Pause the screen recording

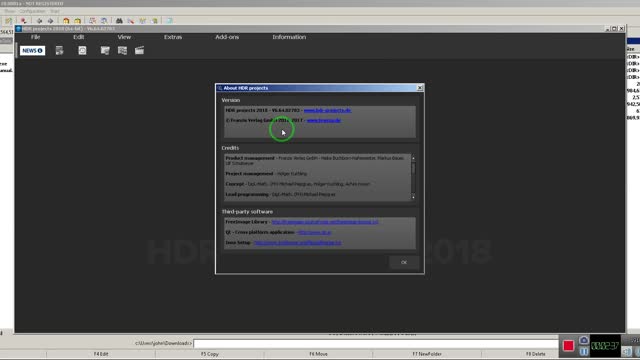click(584, 351)
